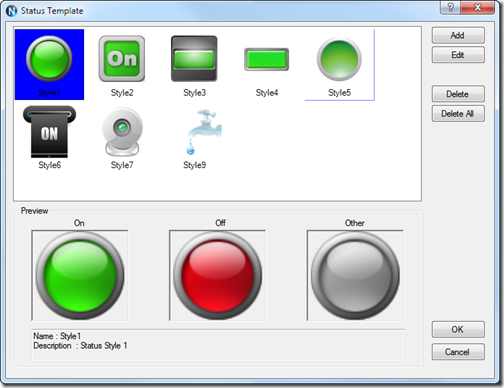Click the Style9 label text
This screenshot has width=504, height=388.
[x=194, y=165]
